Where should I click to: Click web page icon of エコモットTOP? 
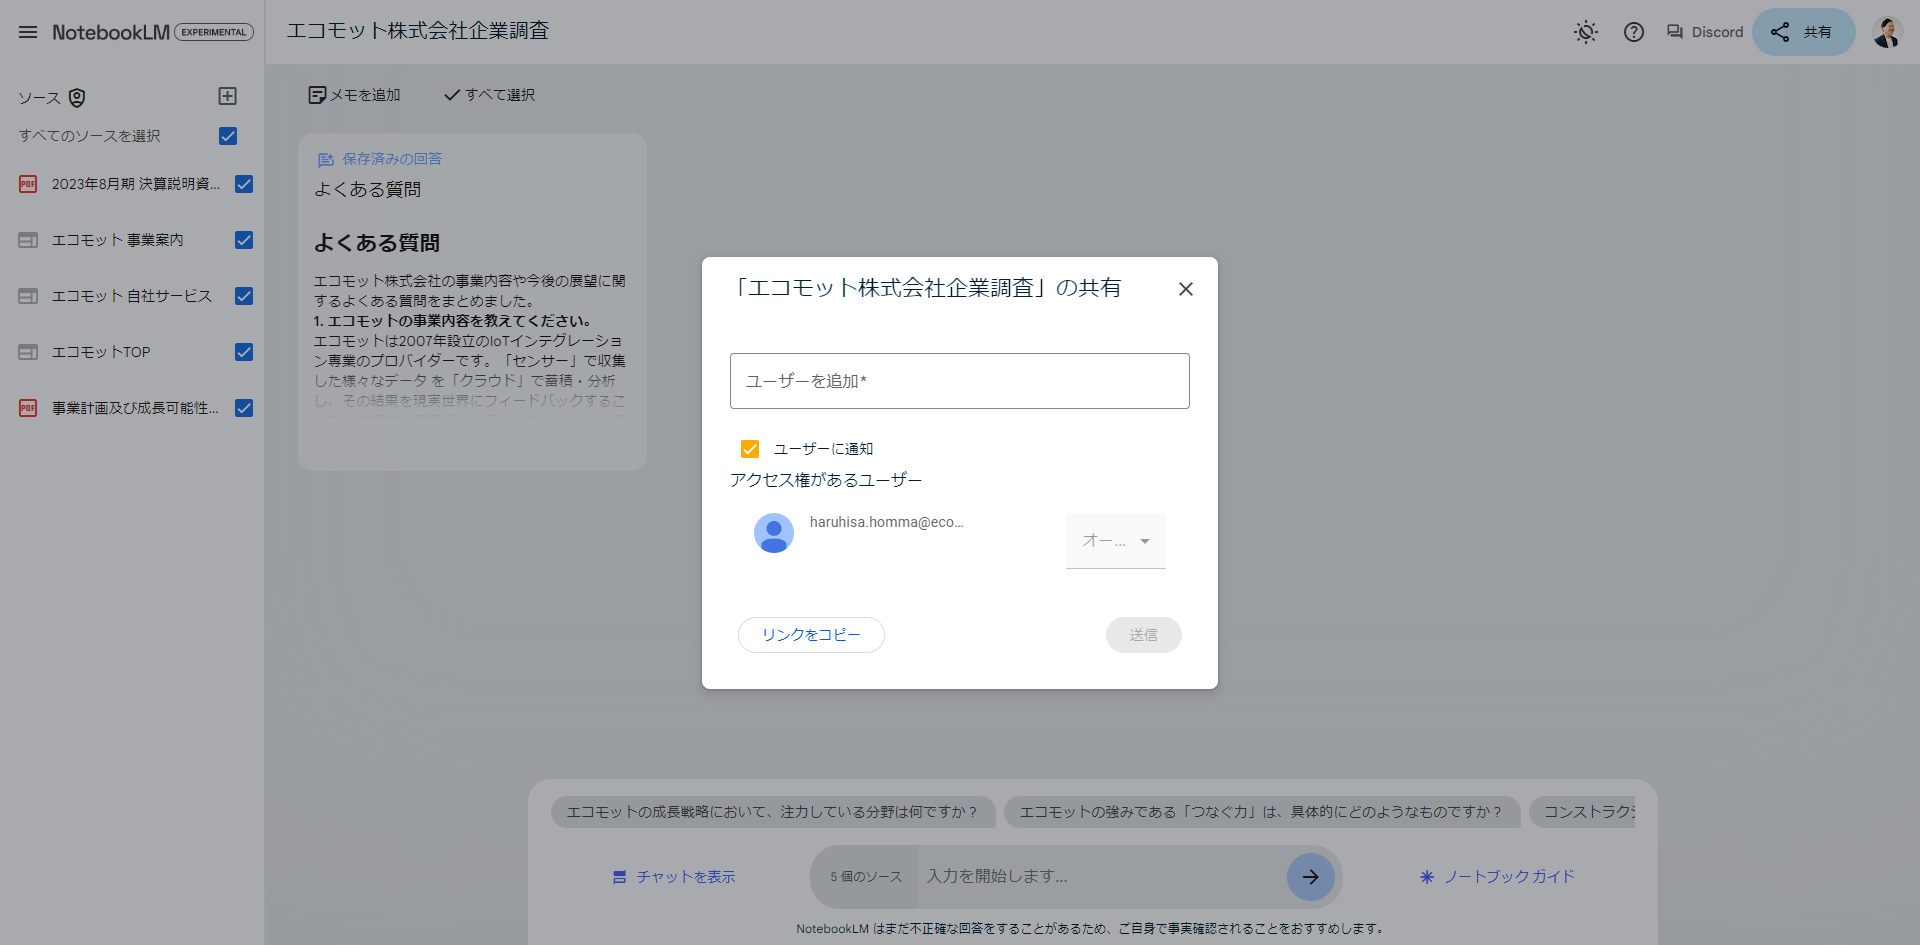[x=28, y=352]
